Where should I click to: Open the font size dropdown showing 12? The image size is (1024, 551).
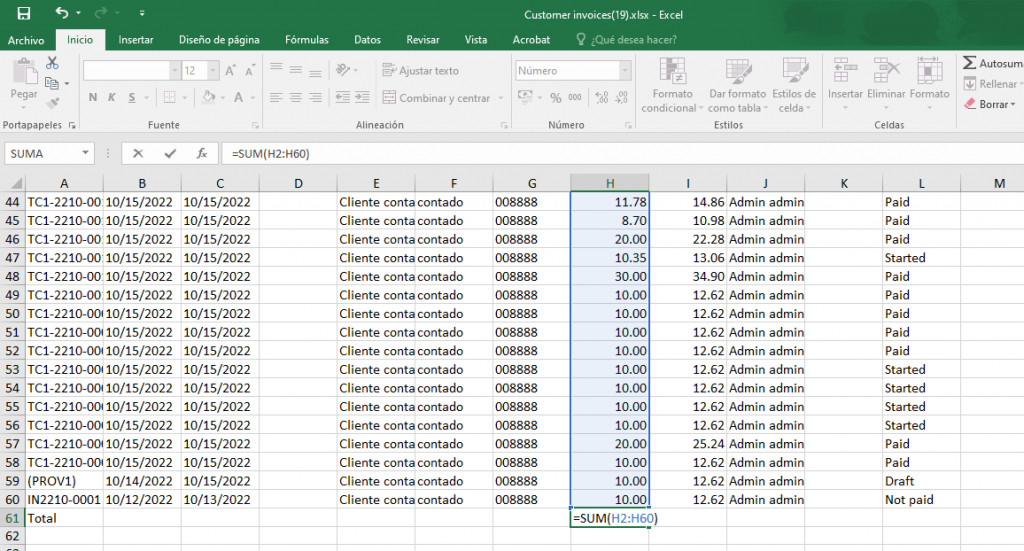coord(212,71)
